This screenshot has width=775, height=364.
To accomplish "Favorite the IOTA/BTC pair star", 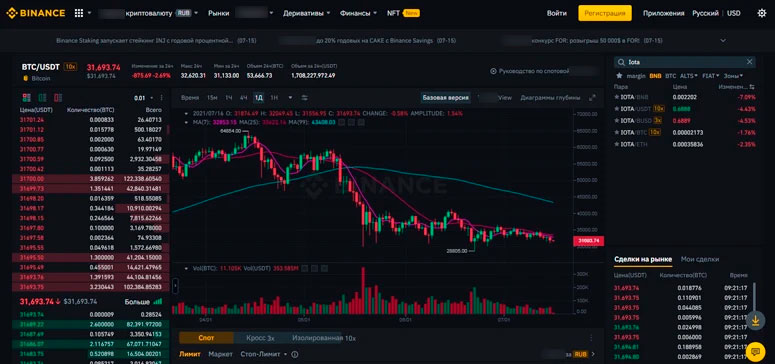I will point(616,133).
